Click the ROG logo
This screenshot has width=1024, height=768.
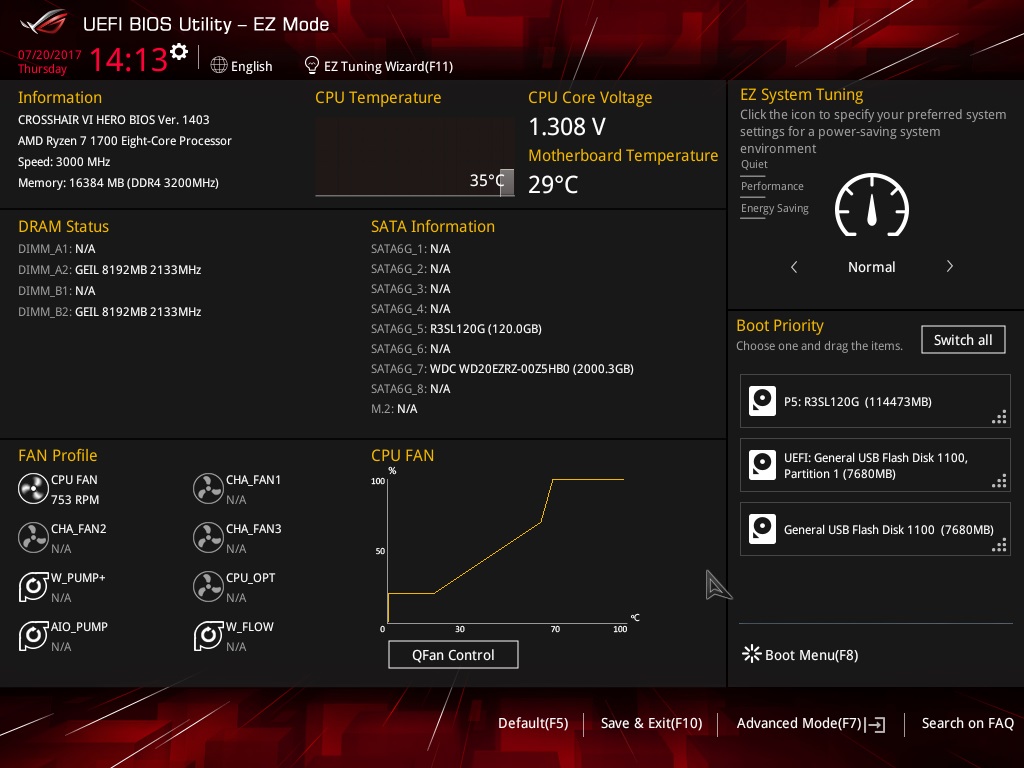click(43, 23)
